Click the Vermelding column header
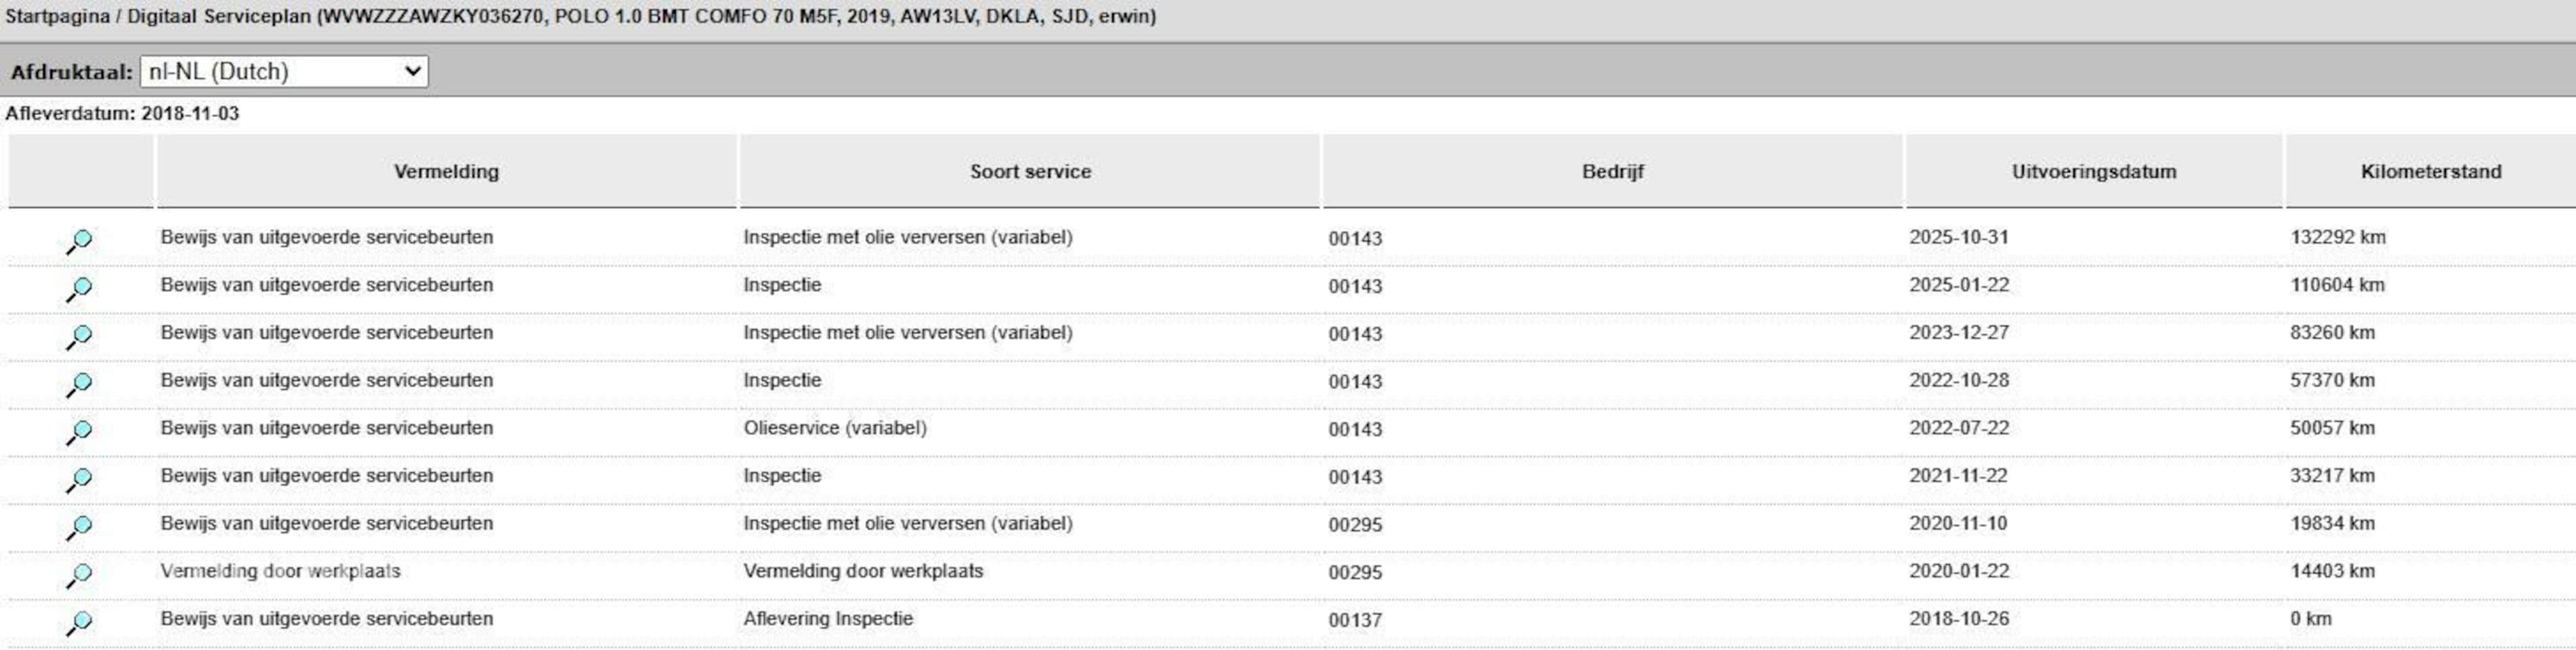 446,172
